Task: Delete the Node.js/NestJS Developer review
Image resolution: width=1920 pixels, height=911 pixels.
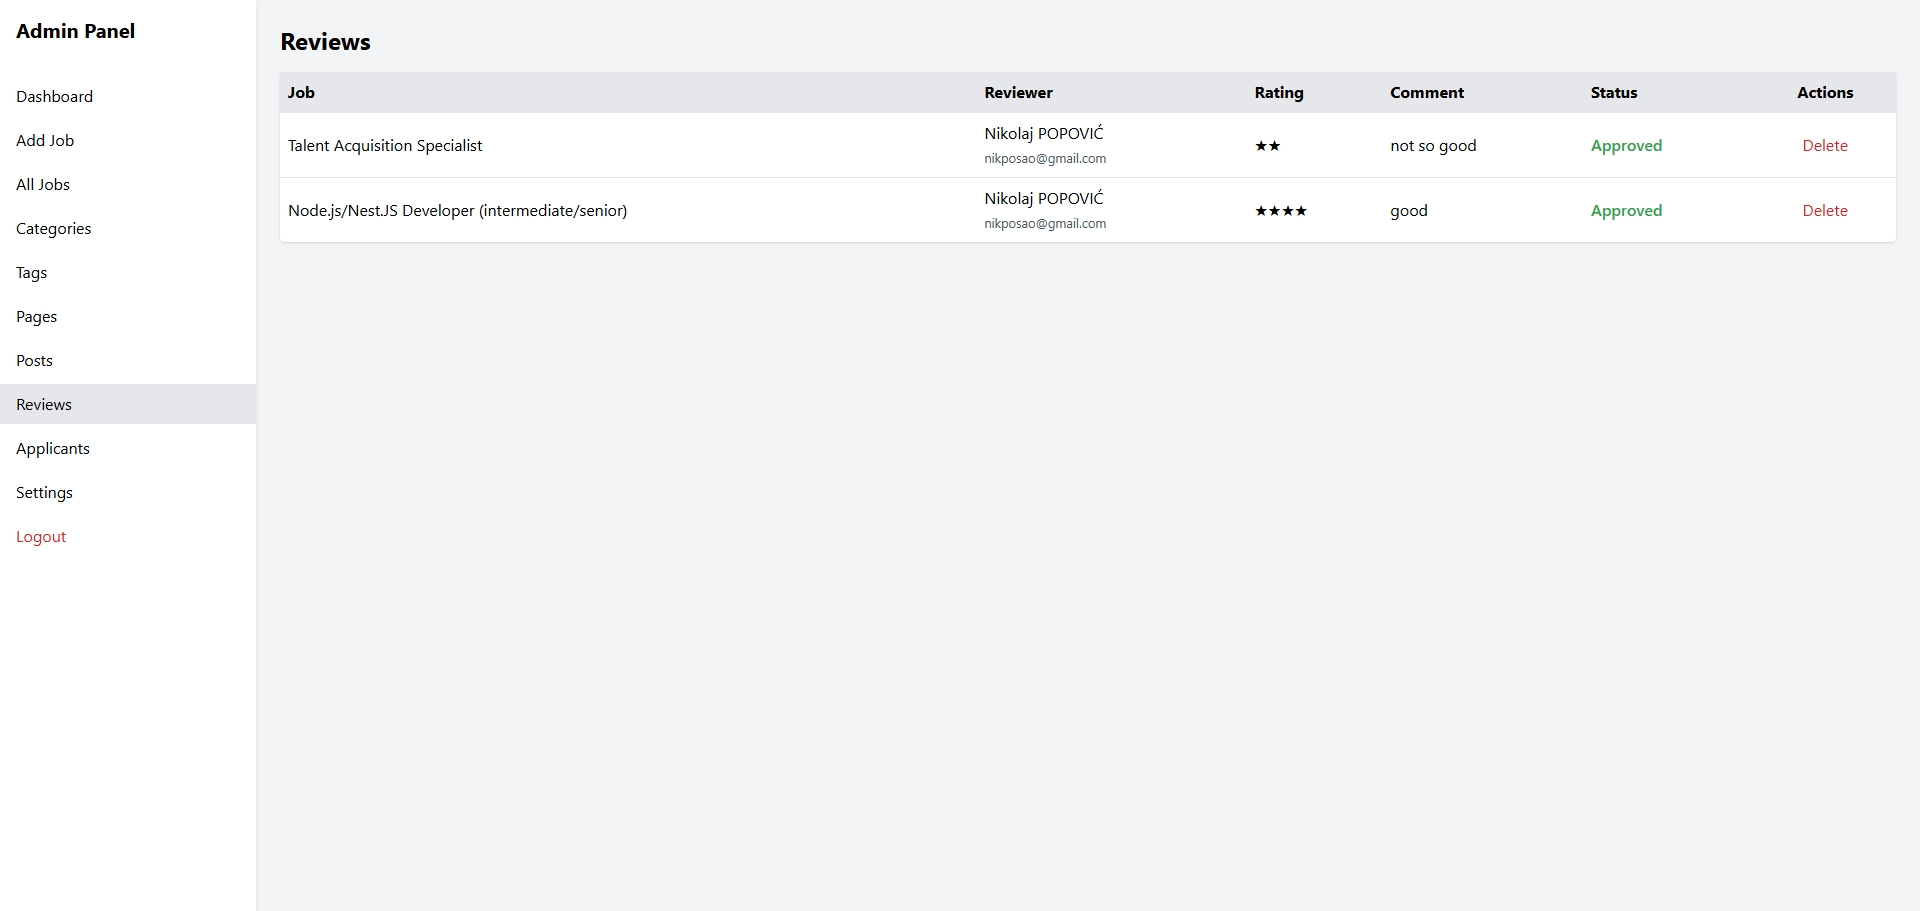Action: click(1824, 211)
